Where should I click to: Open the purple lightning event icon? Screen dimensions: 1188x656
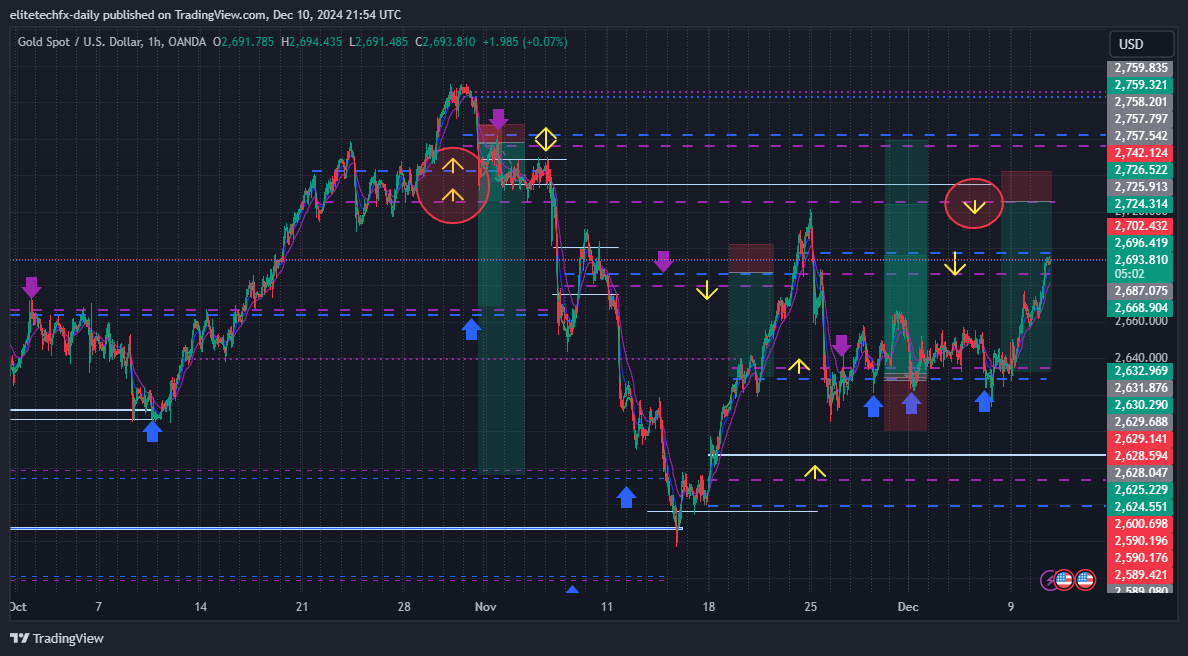[x=1049, y=580]
